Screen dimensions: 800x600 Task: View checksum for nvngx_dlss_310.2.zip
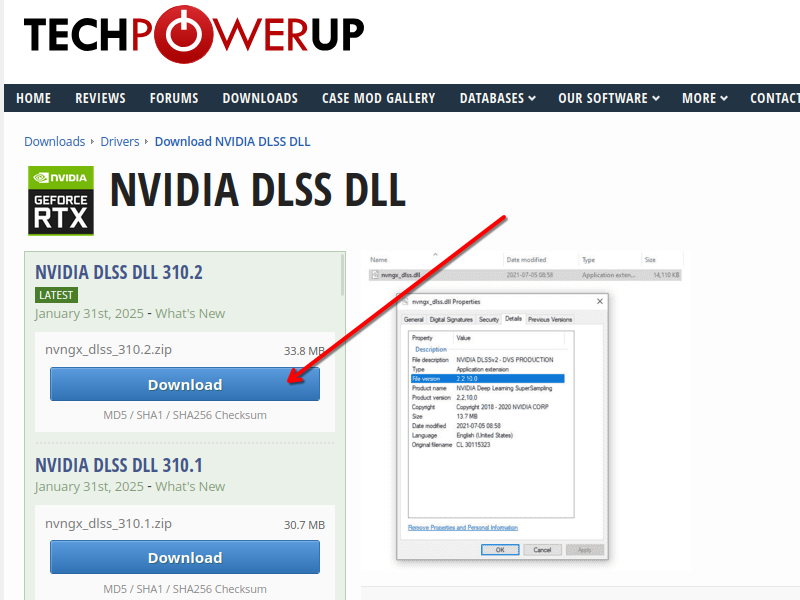[185, 415]
